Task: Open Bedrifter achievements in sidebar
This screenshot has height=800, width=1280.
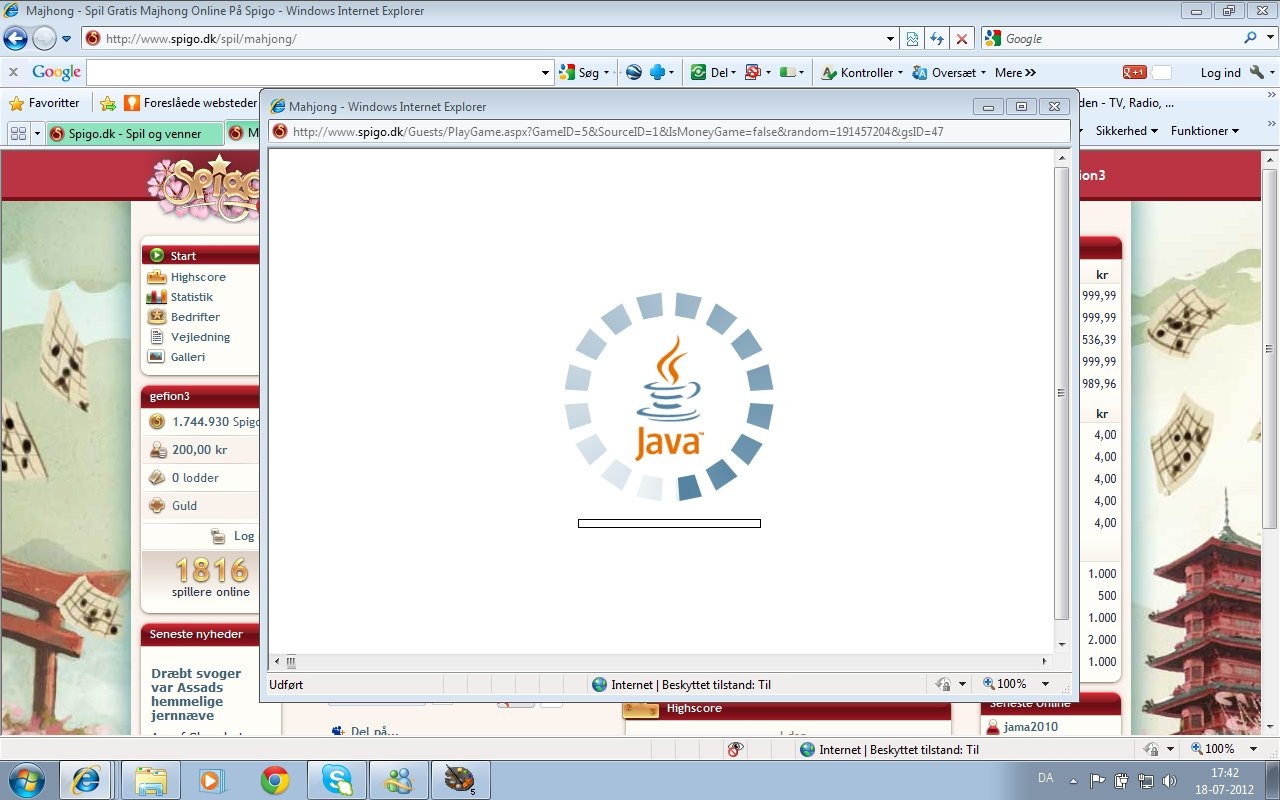Action: tap(194, 317)
